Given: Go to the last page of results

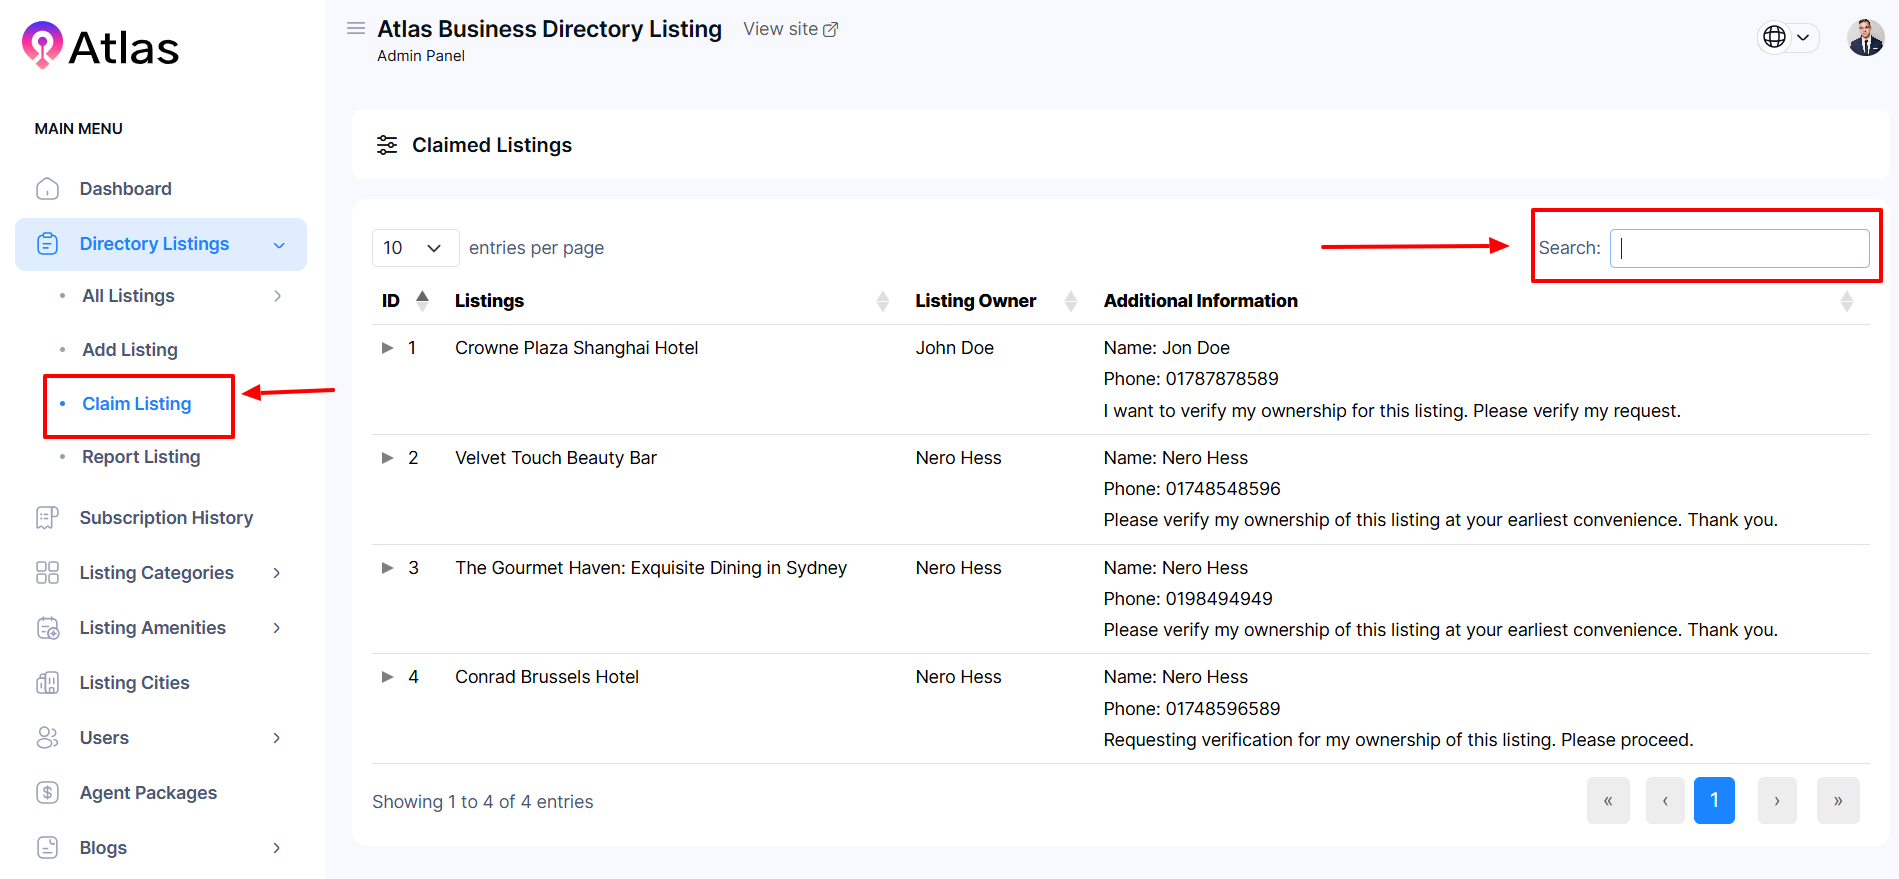Looking at the screenshot, I should point(1837,801).
